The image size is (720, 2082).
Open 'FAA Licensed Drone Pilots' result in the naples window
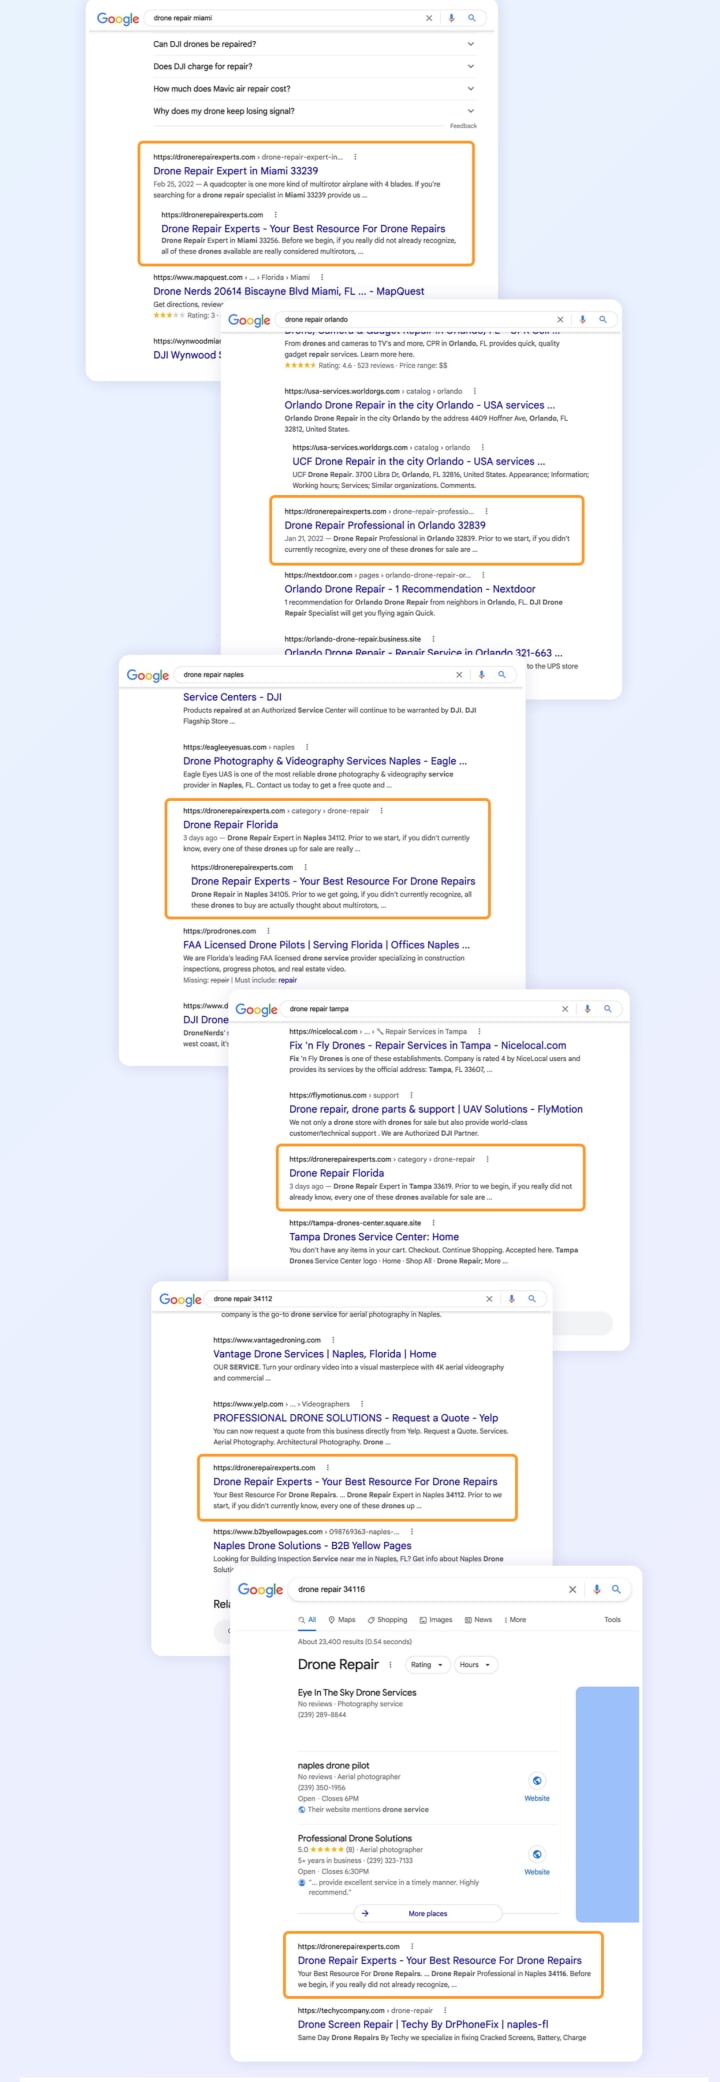tap(326, 944)
